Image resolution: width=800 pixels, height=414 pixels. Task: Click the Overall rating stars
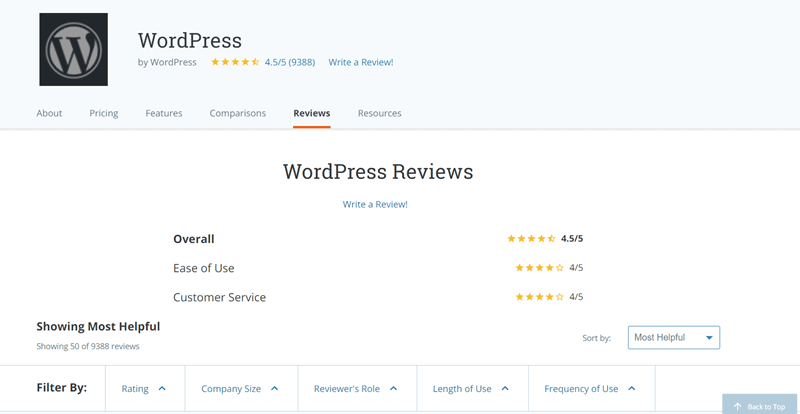point(531,238)
